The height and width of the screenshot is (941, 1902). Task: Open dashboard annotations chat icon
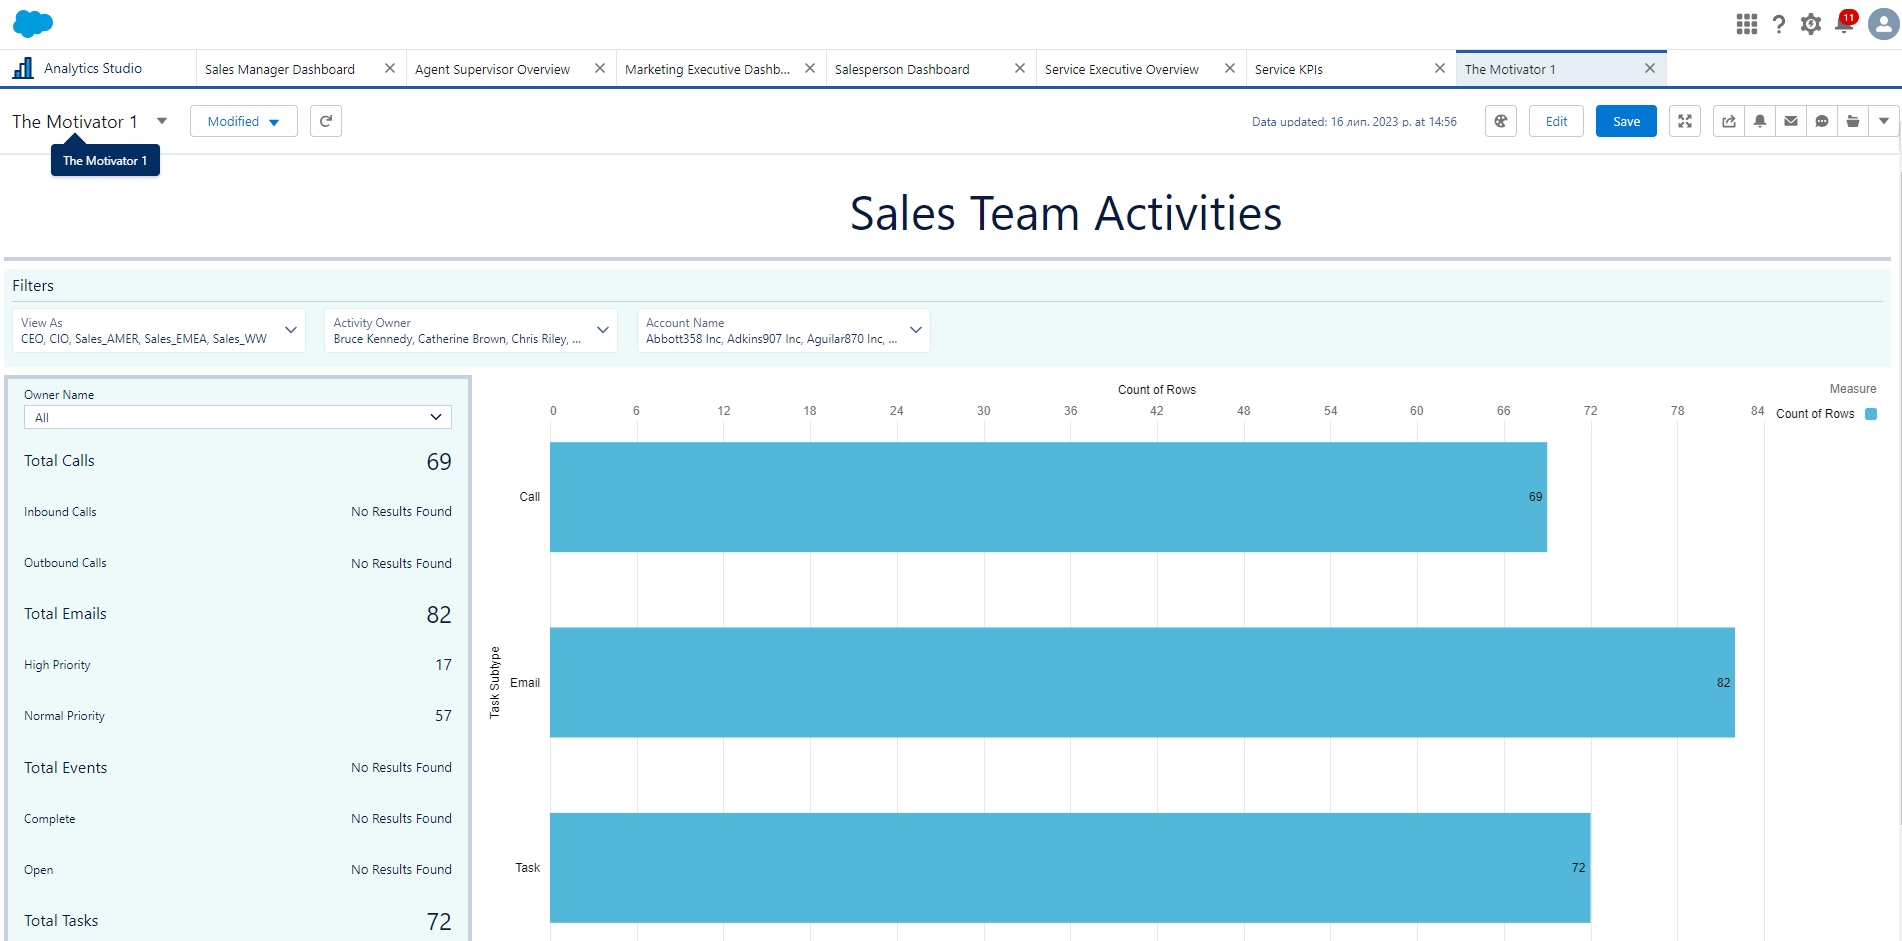point(1821,120)
